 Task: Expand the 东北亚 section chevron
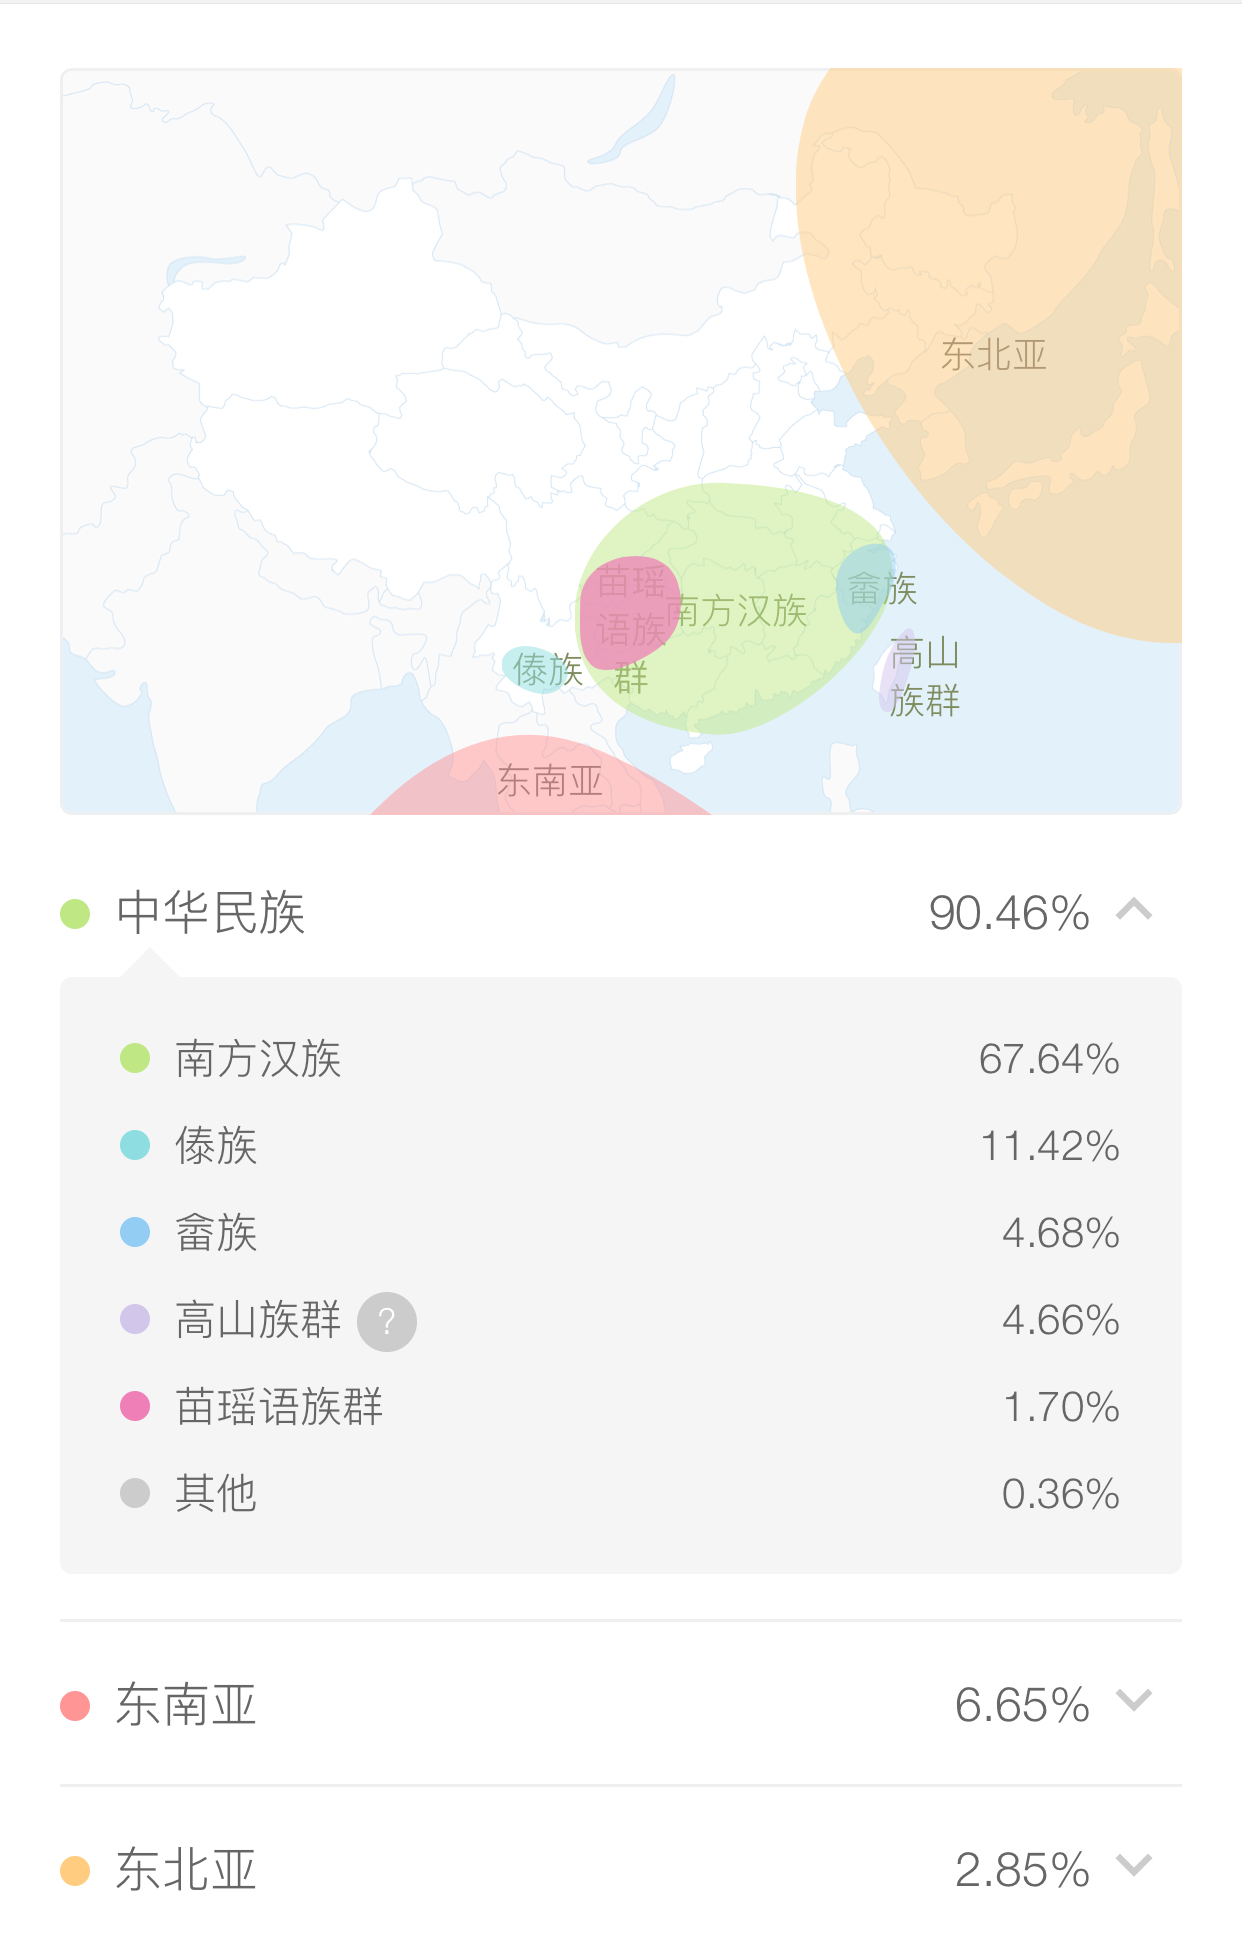tap(1134, 1865)
